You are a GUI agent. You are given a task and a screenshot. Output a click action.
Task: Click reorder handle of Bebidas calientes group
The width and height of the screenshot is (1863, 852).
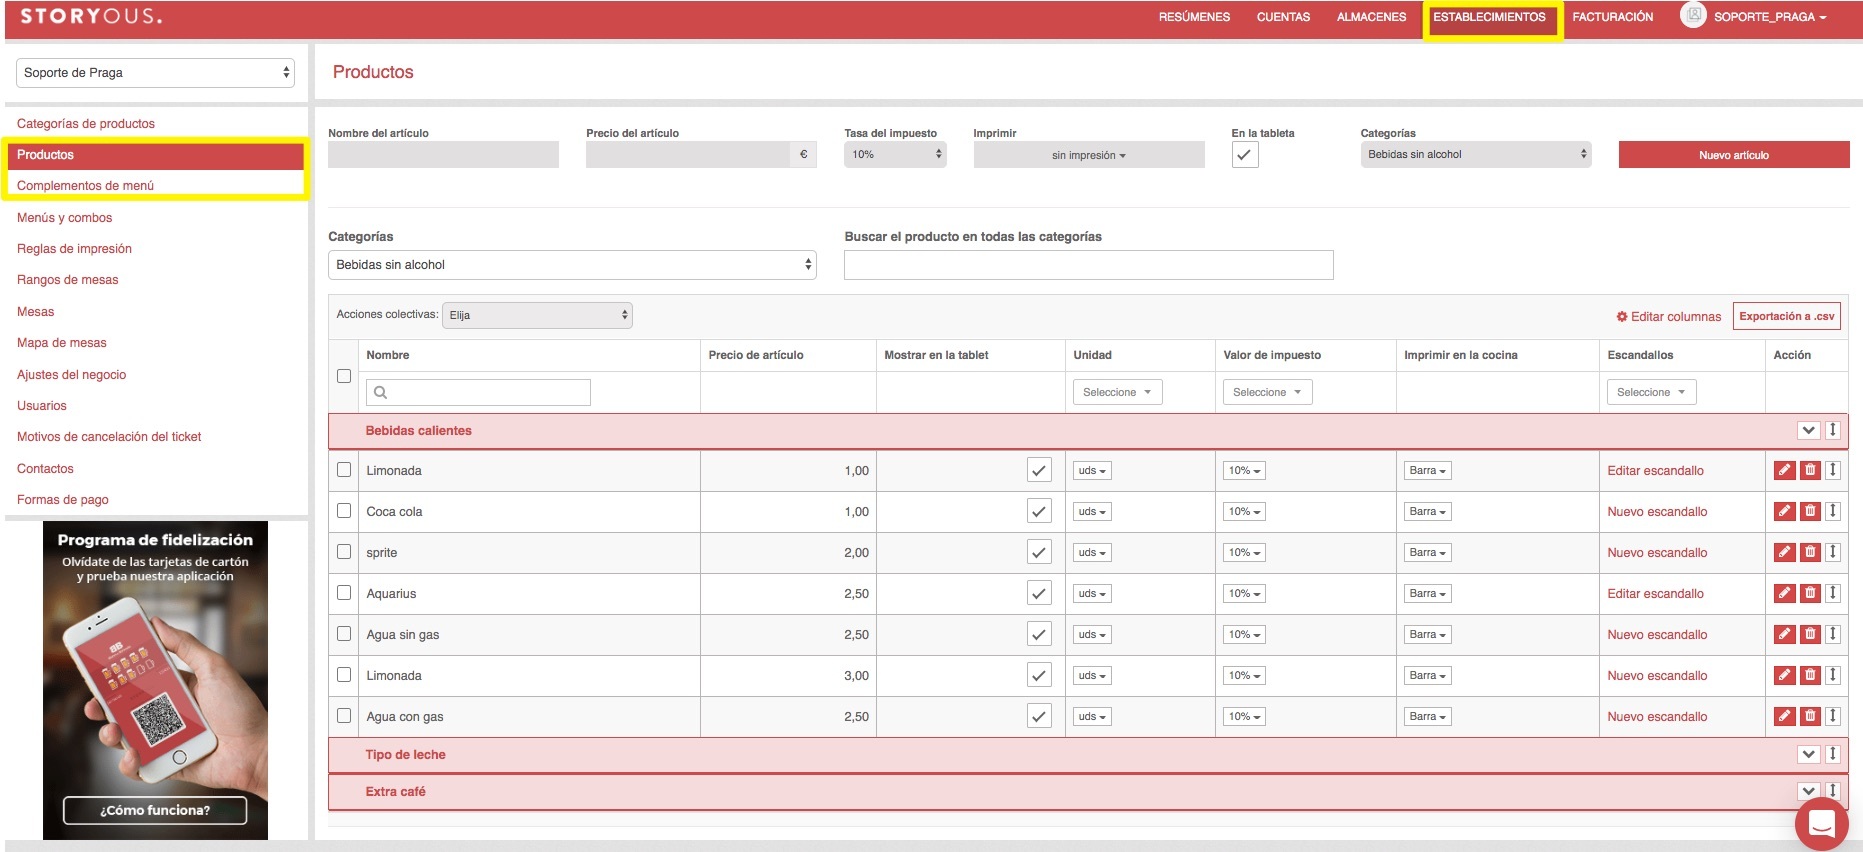click(x=1833, y=430)
